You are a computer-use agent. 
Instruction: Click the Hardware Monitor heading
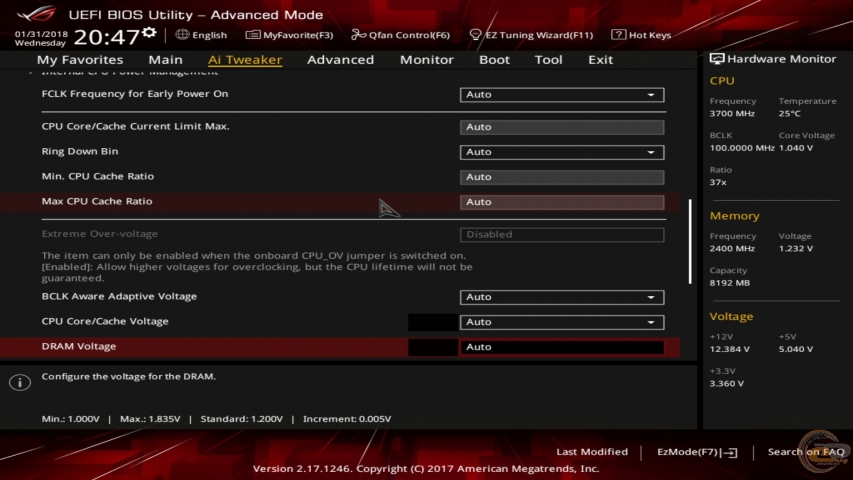pyautogui.click(x=782, y=59)
